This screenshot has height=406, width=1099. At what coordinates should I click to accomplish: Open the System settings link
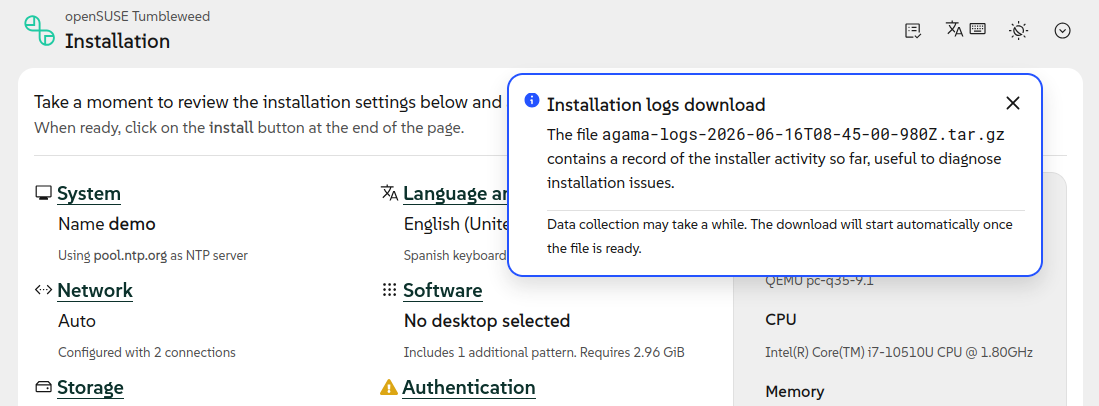pos(89,194)
